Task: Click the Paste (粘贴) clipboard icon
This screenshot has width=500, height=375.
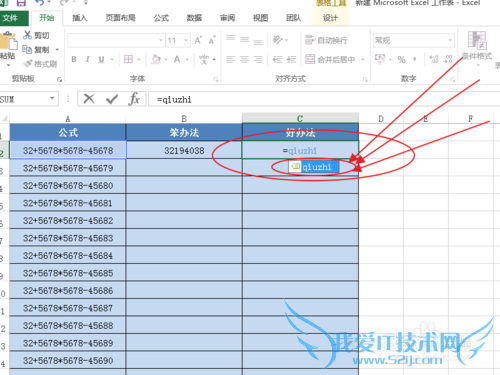Action: click(8, 42)
